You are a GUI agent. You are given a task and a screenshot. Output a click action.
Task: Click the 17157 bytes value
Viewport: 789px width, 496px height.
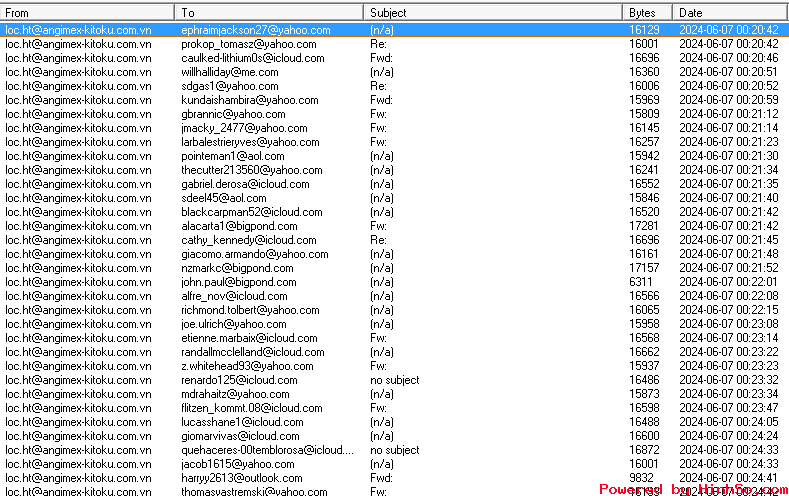click(x=644, y=269)
